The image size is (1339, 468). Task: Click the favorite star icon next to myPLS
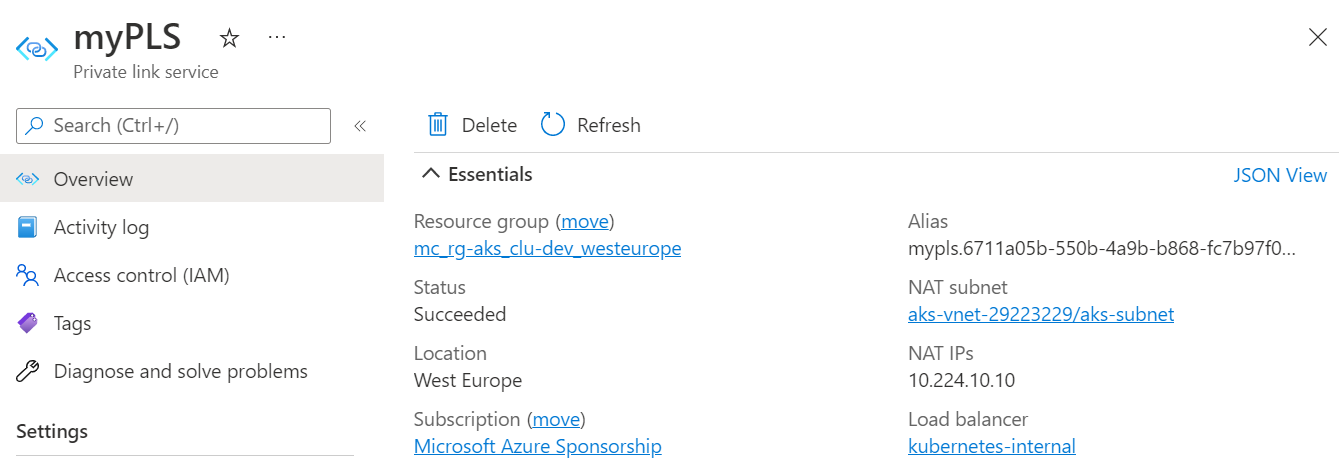click(229, 39)
